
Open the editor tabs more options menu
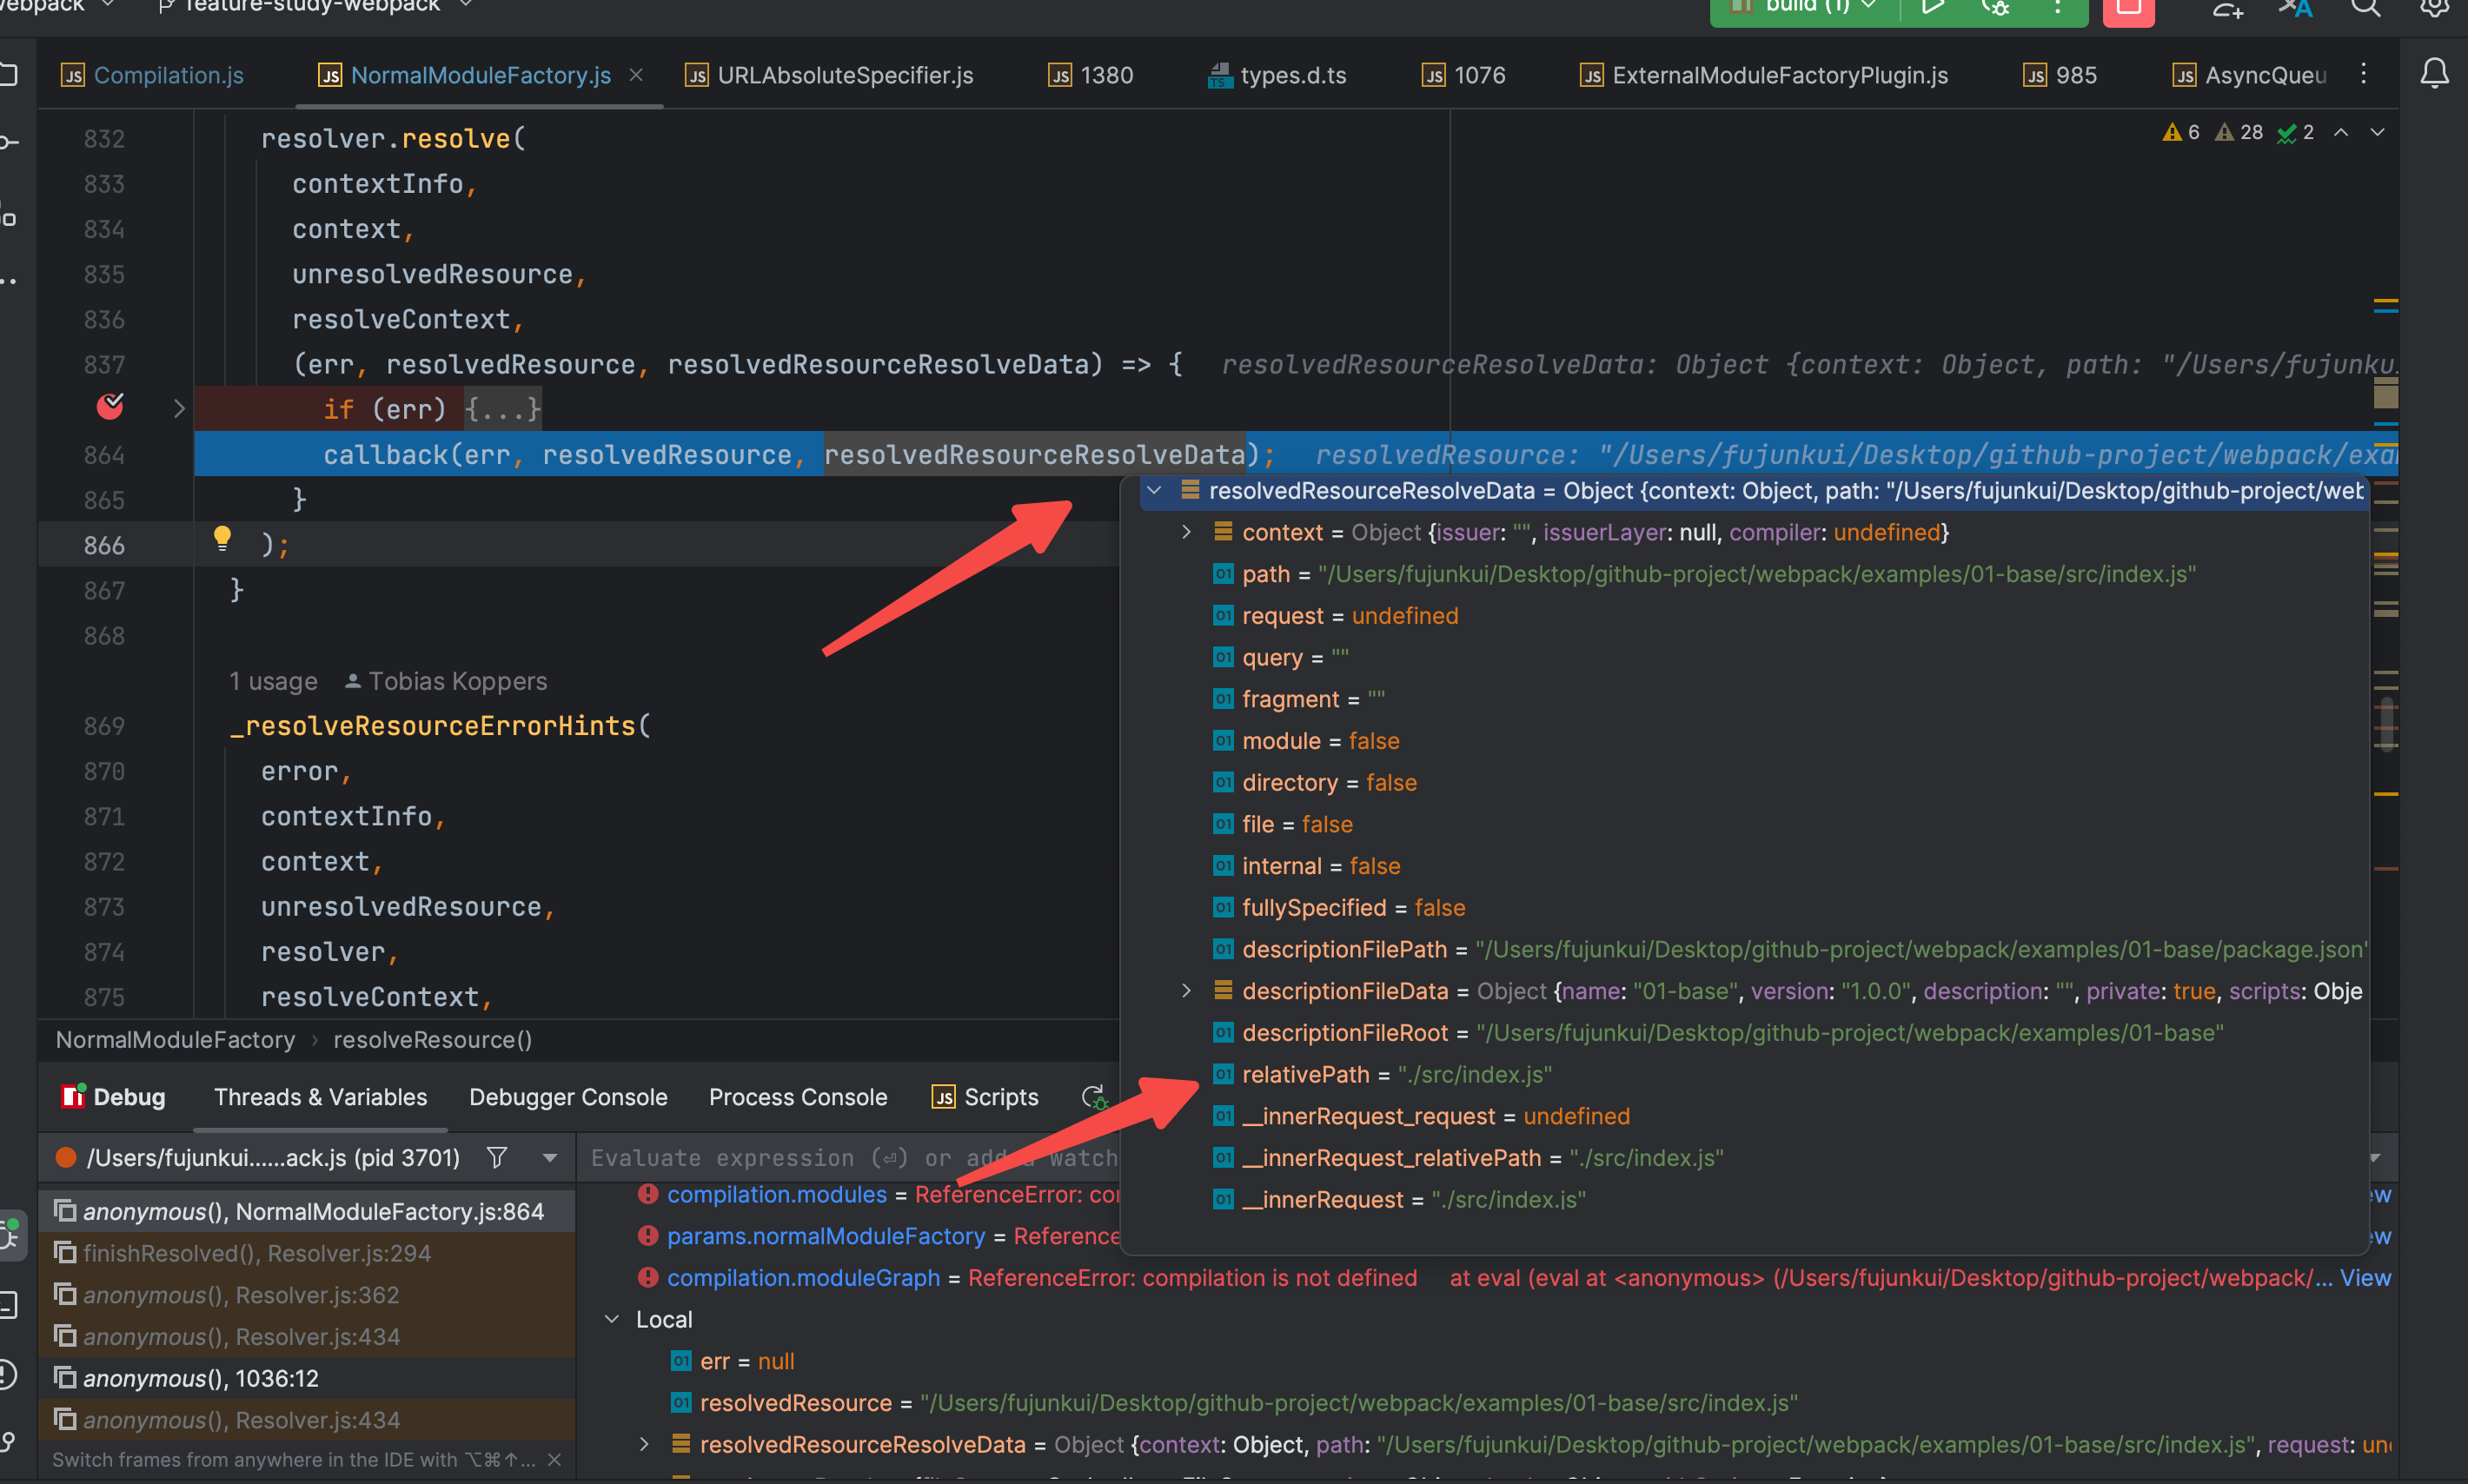pyautogui.click(x=2363, y=73)
